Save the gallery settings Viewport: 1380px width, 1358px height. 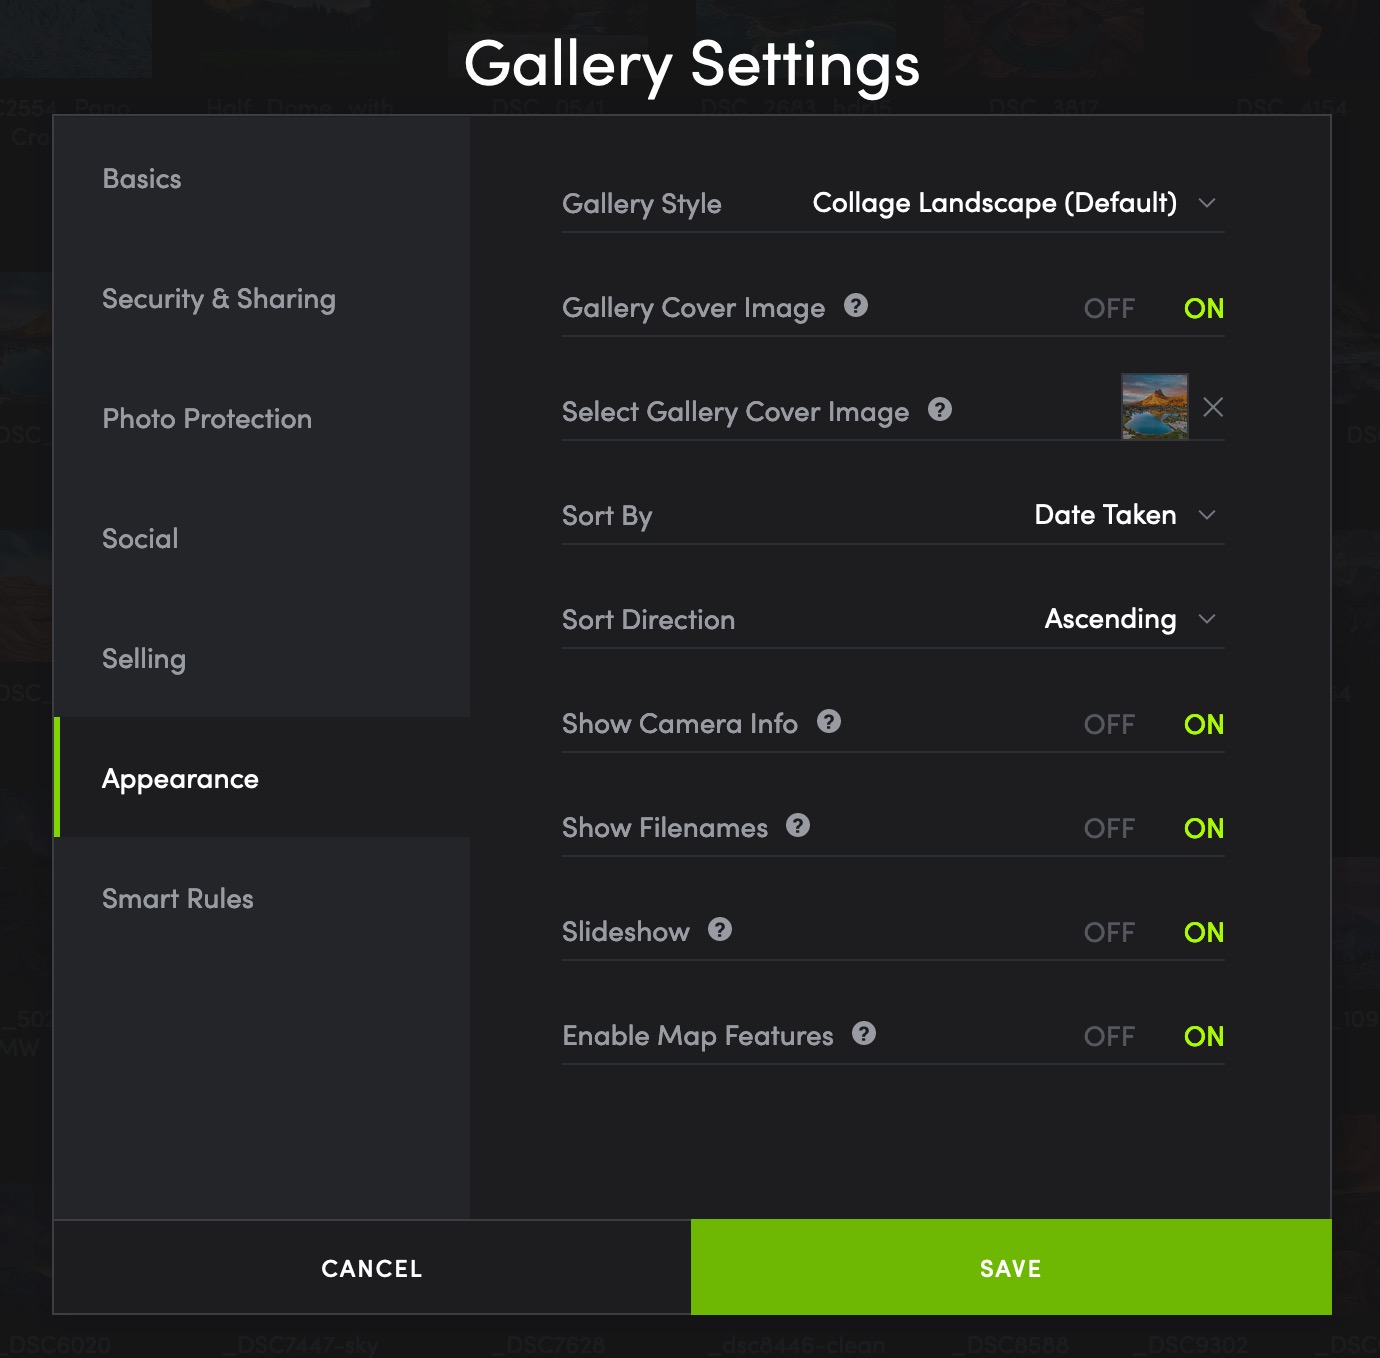[1011, 1267]
